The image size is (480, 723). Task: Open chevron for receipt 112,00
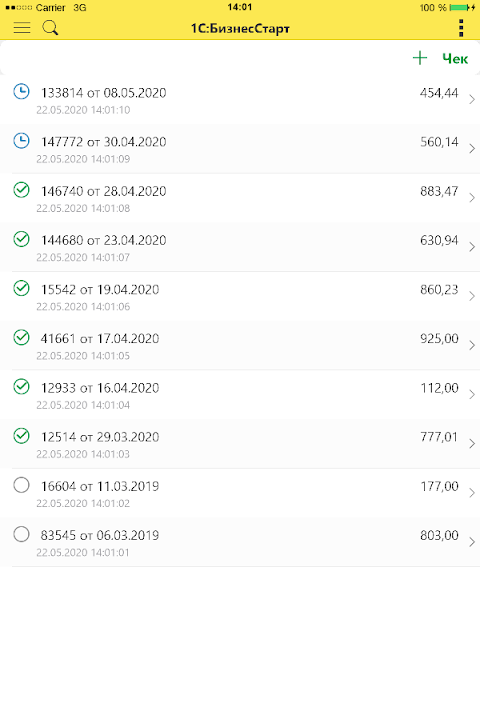[x=472, y=395]
